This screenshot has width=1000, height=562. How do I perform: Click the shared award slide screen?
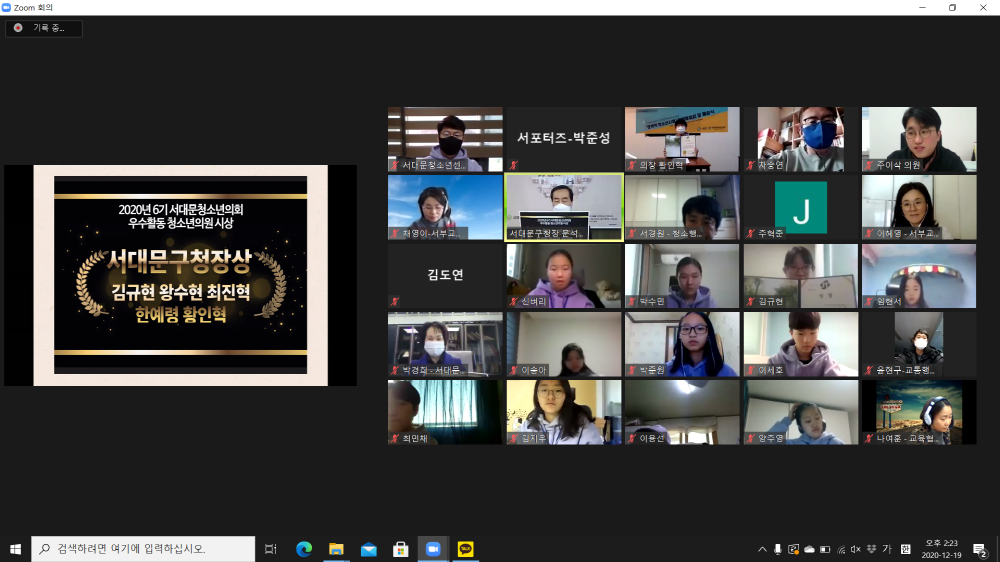[x=180, y=275]
